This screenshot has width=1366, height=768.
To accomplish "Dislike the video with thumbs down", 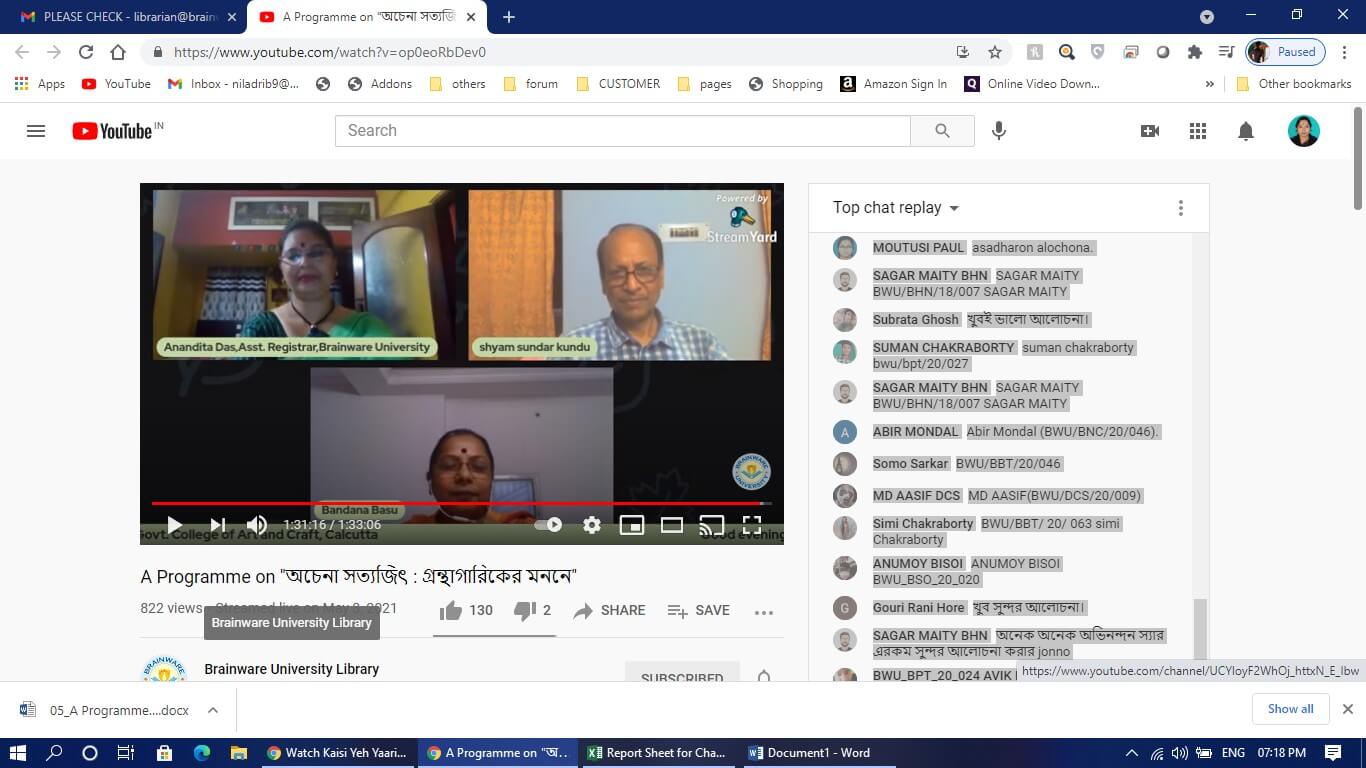I will pyautogui.click(x=525, y=611).
